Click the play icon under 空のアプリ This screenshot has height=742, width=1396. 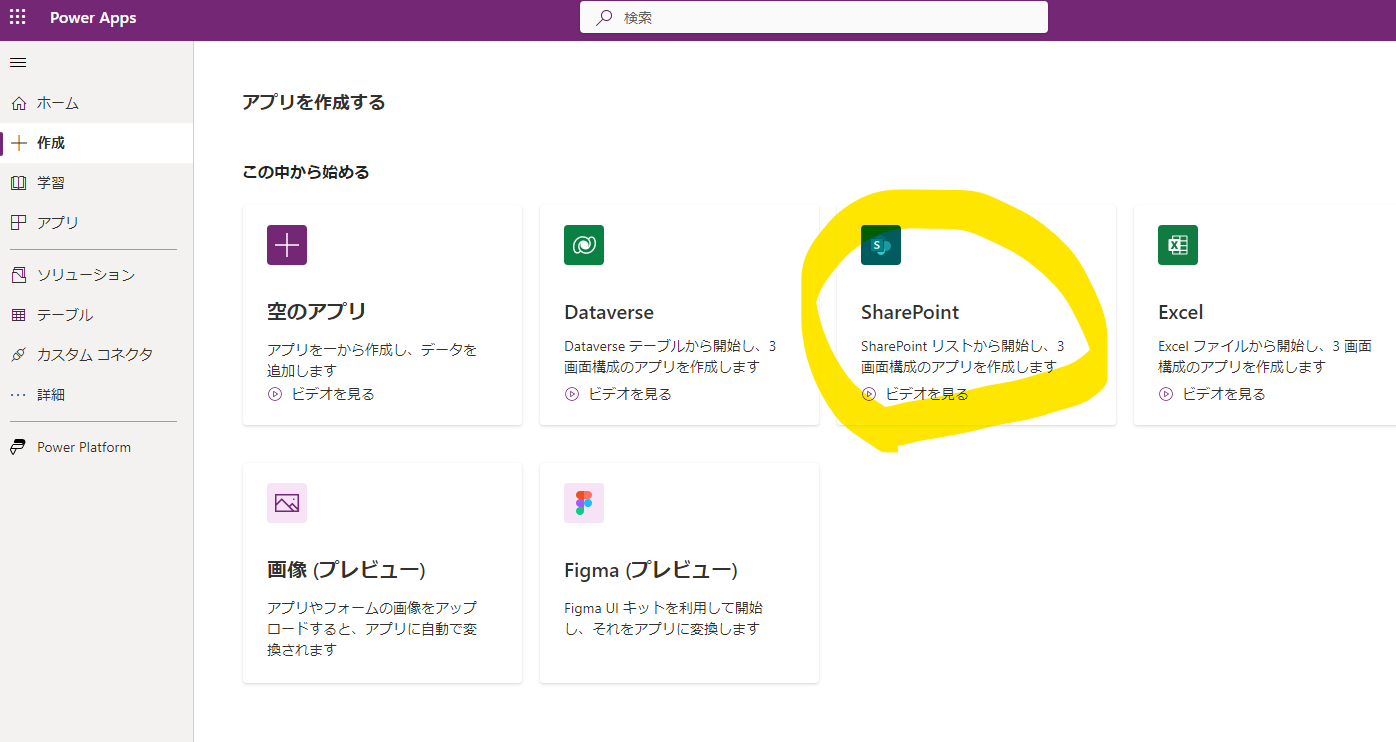[275, 394]
